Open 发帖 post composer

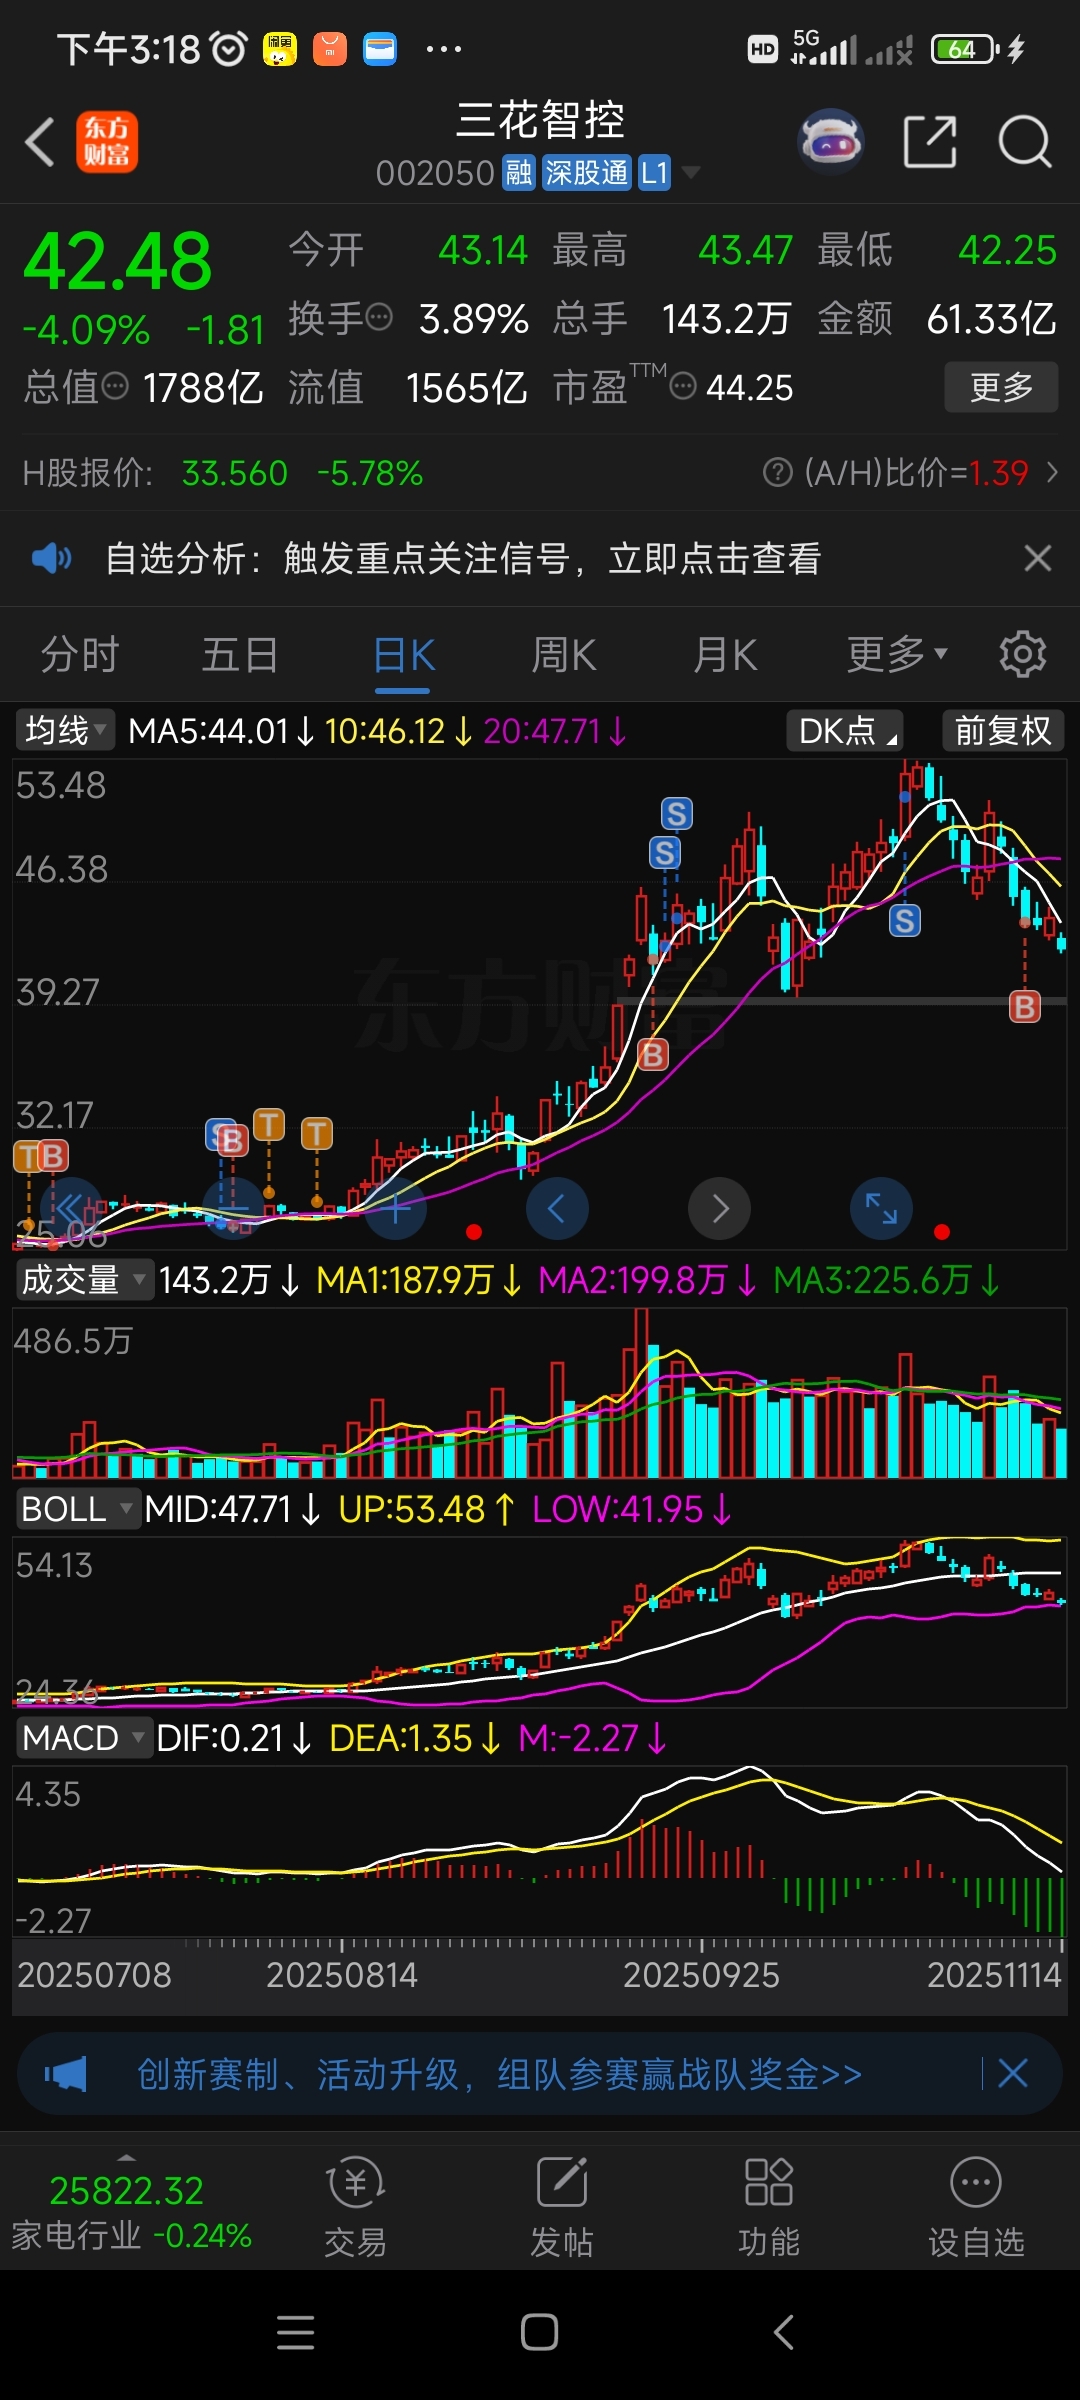[x=561, y=2208]
